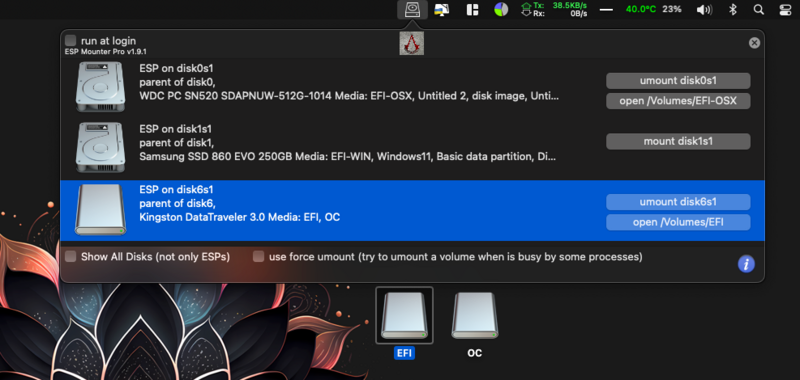800x380 pixels.
Task: Click the disk6s1 external drive icon
Action: (x=100, y=210)
